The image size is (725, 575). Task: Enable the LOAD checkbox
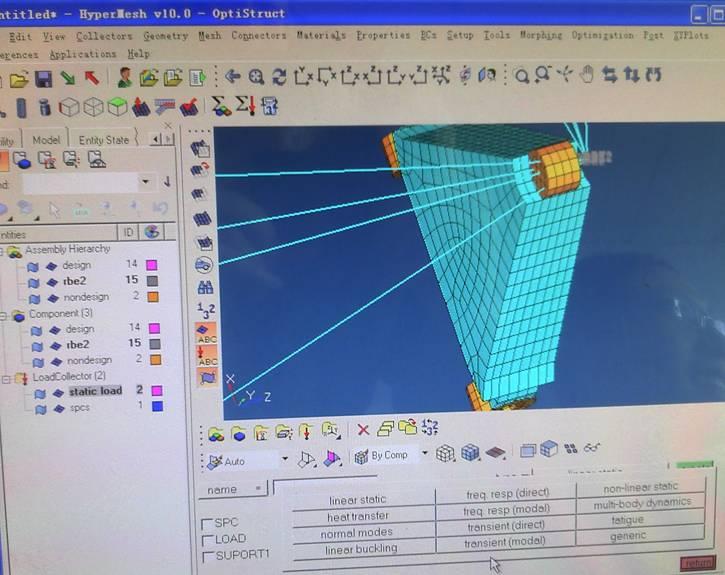[x=208, y=540]
